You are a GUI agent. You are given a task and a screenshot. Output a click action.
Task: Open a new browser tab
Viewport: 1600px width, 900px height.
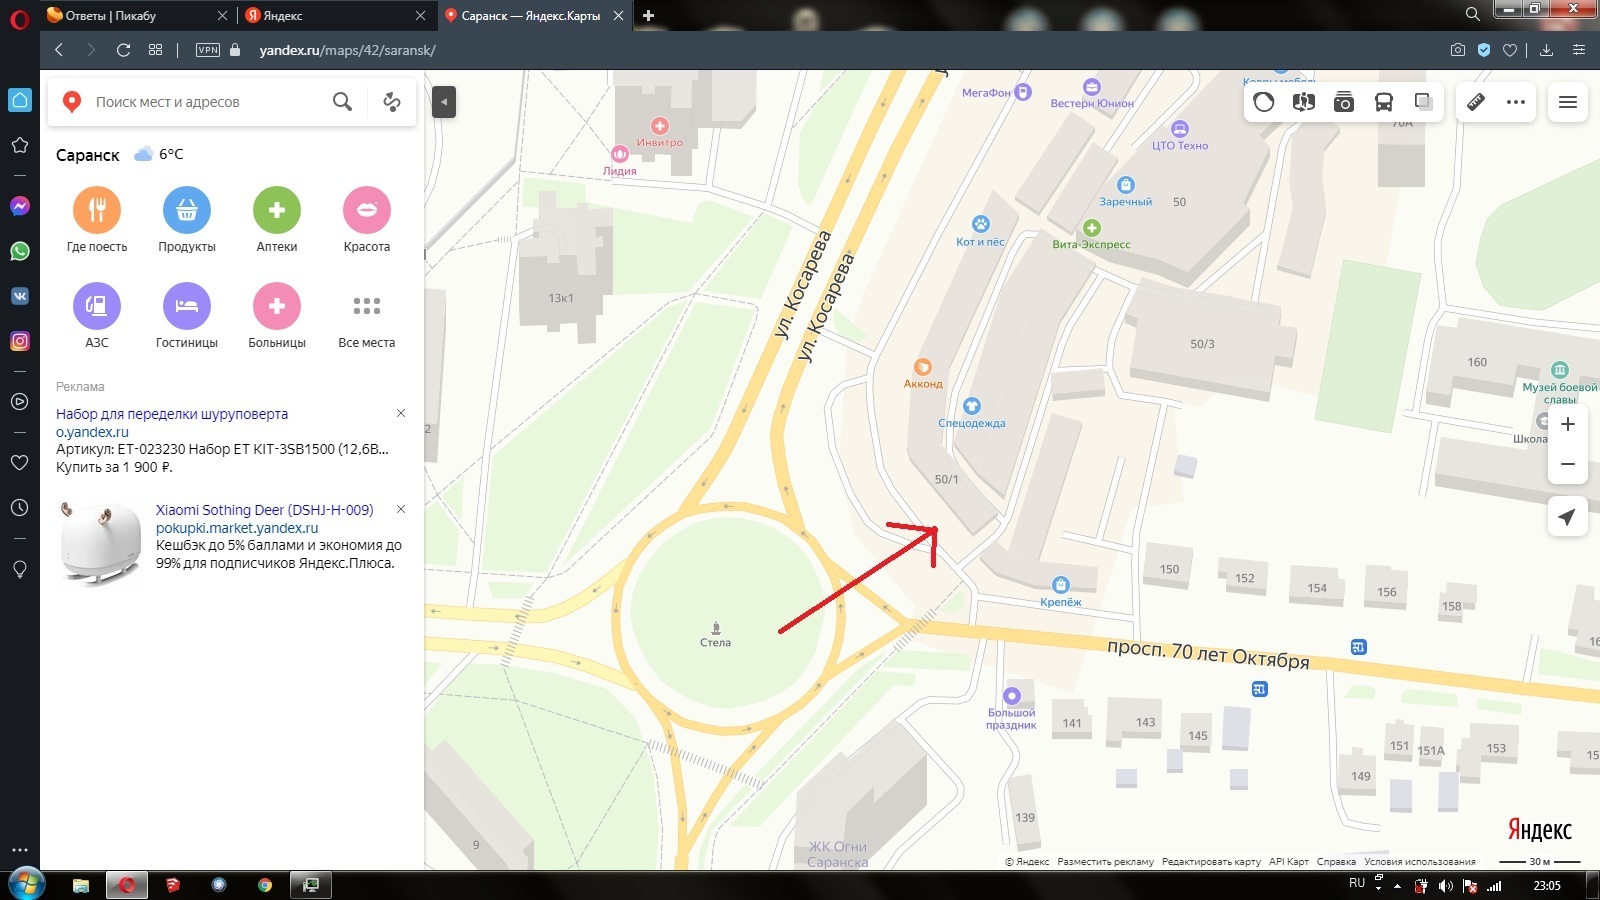[x=648, y=15]
